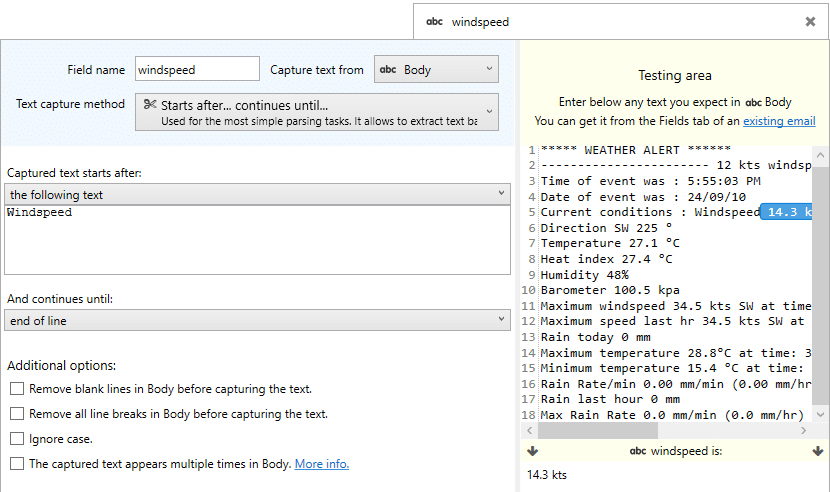830x492 pixels.
Task: Click the abc icon in windspeed tab
Action: (x=435, y=22)
